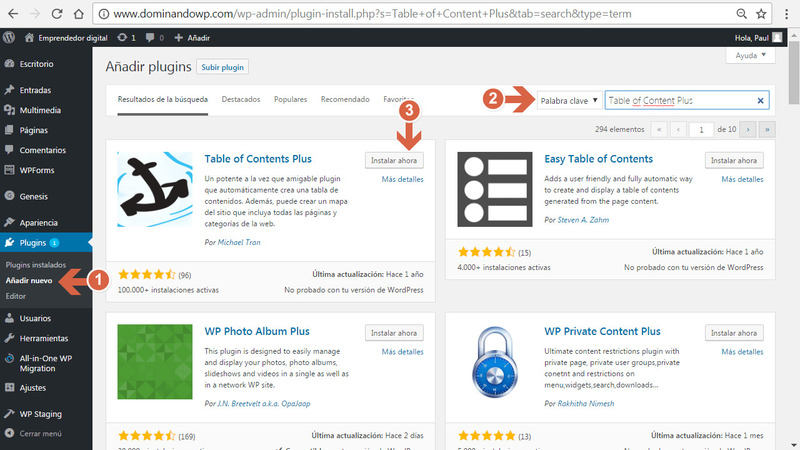Switch to the Recomendado tab
The image size is (800, 450).
(345, 99)
